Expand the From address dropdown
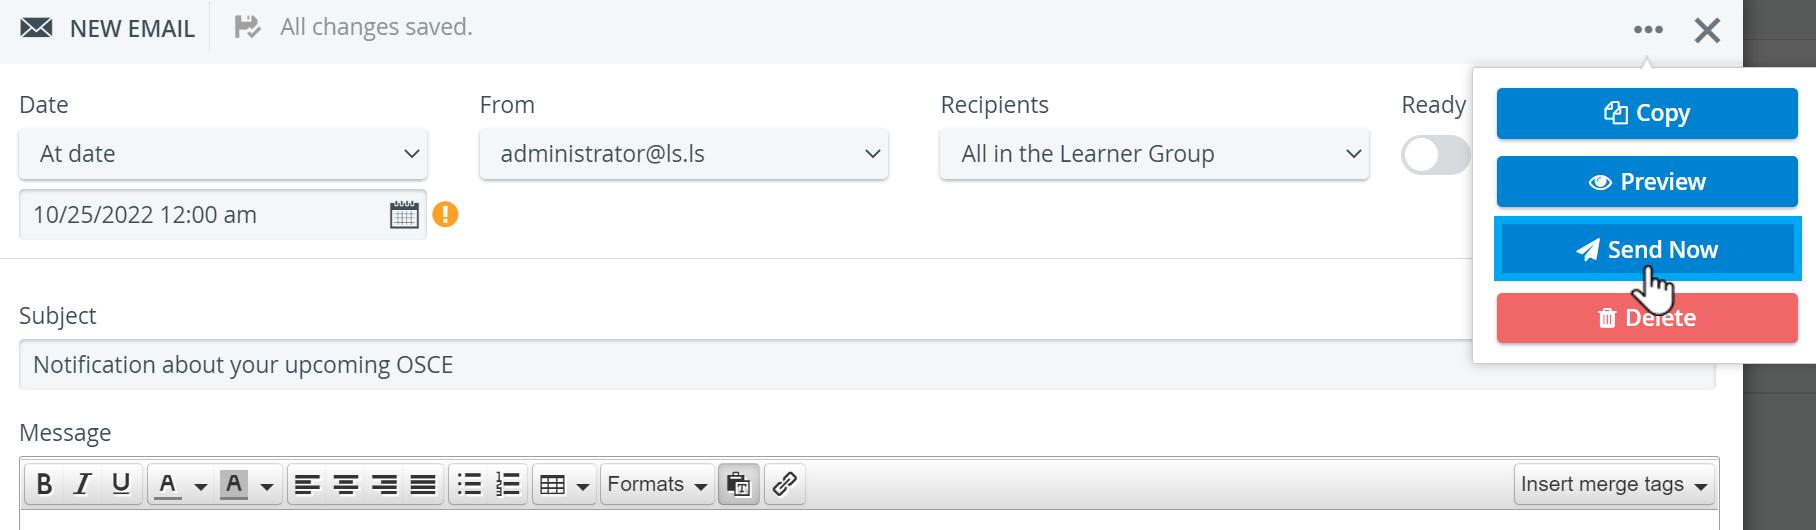 click(684, 154)
